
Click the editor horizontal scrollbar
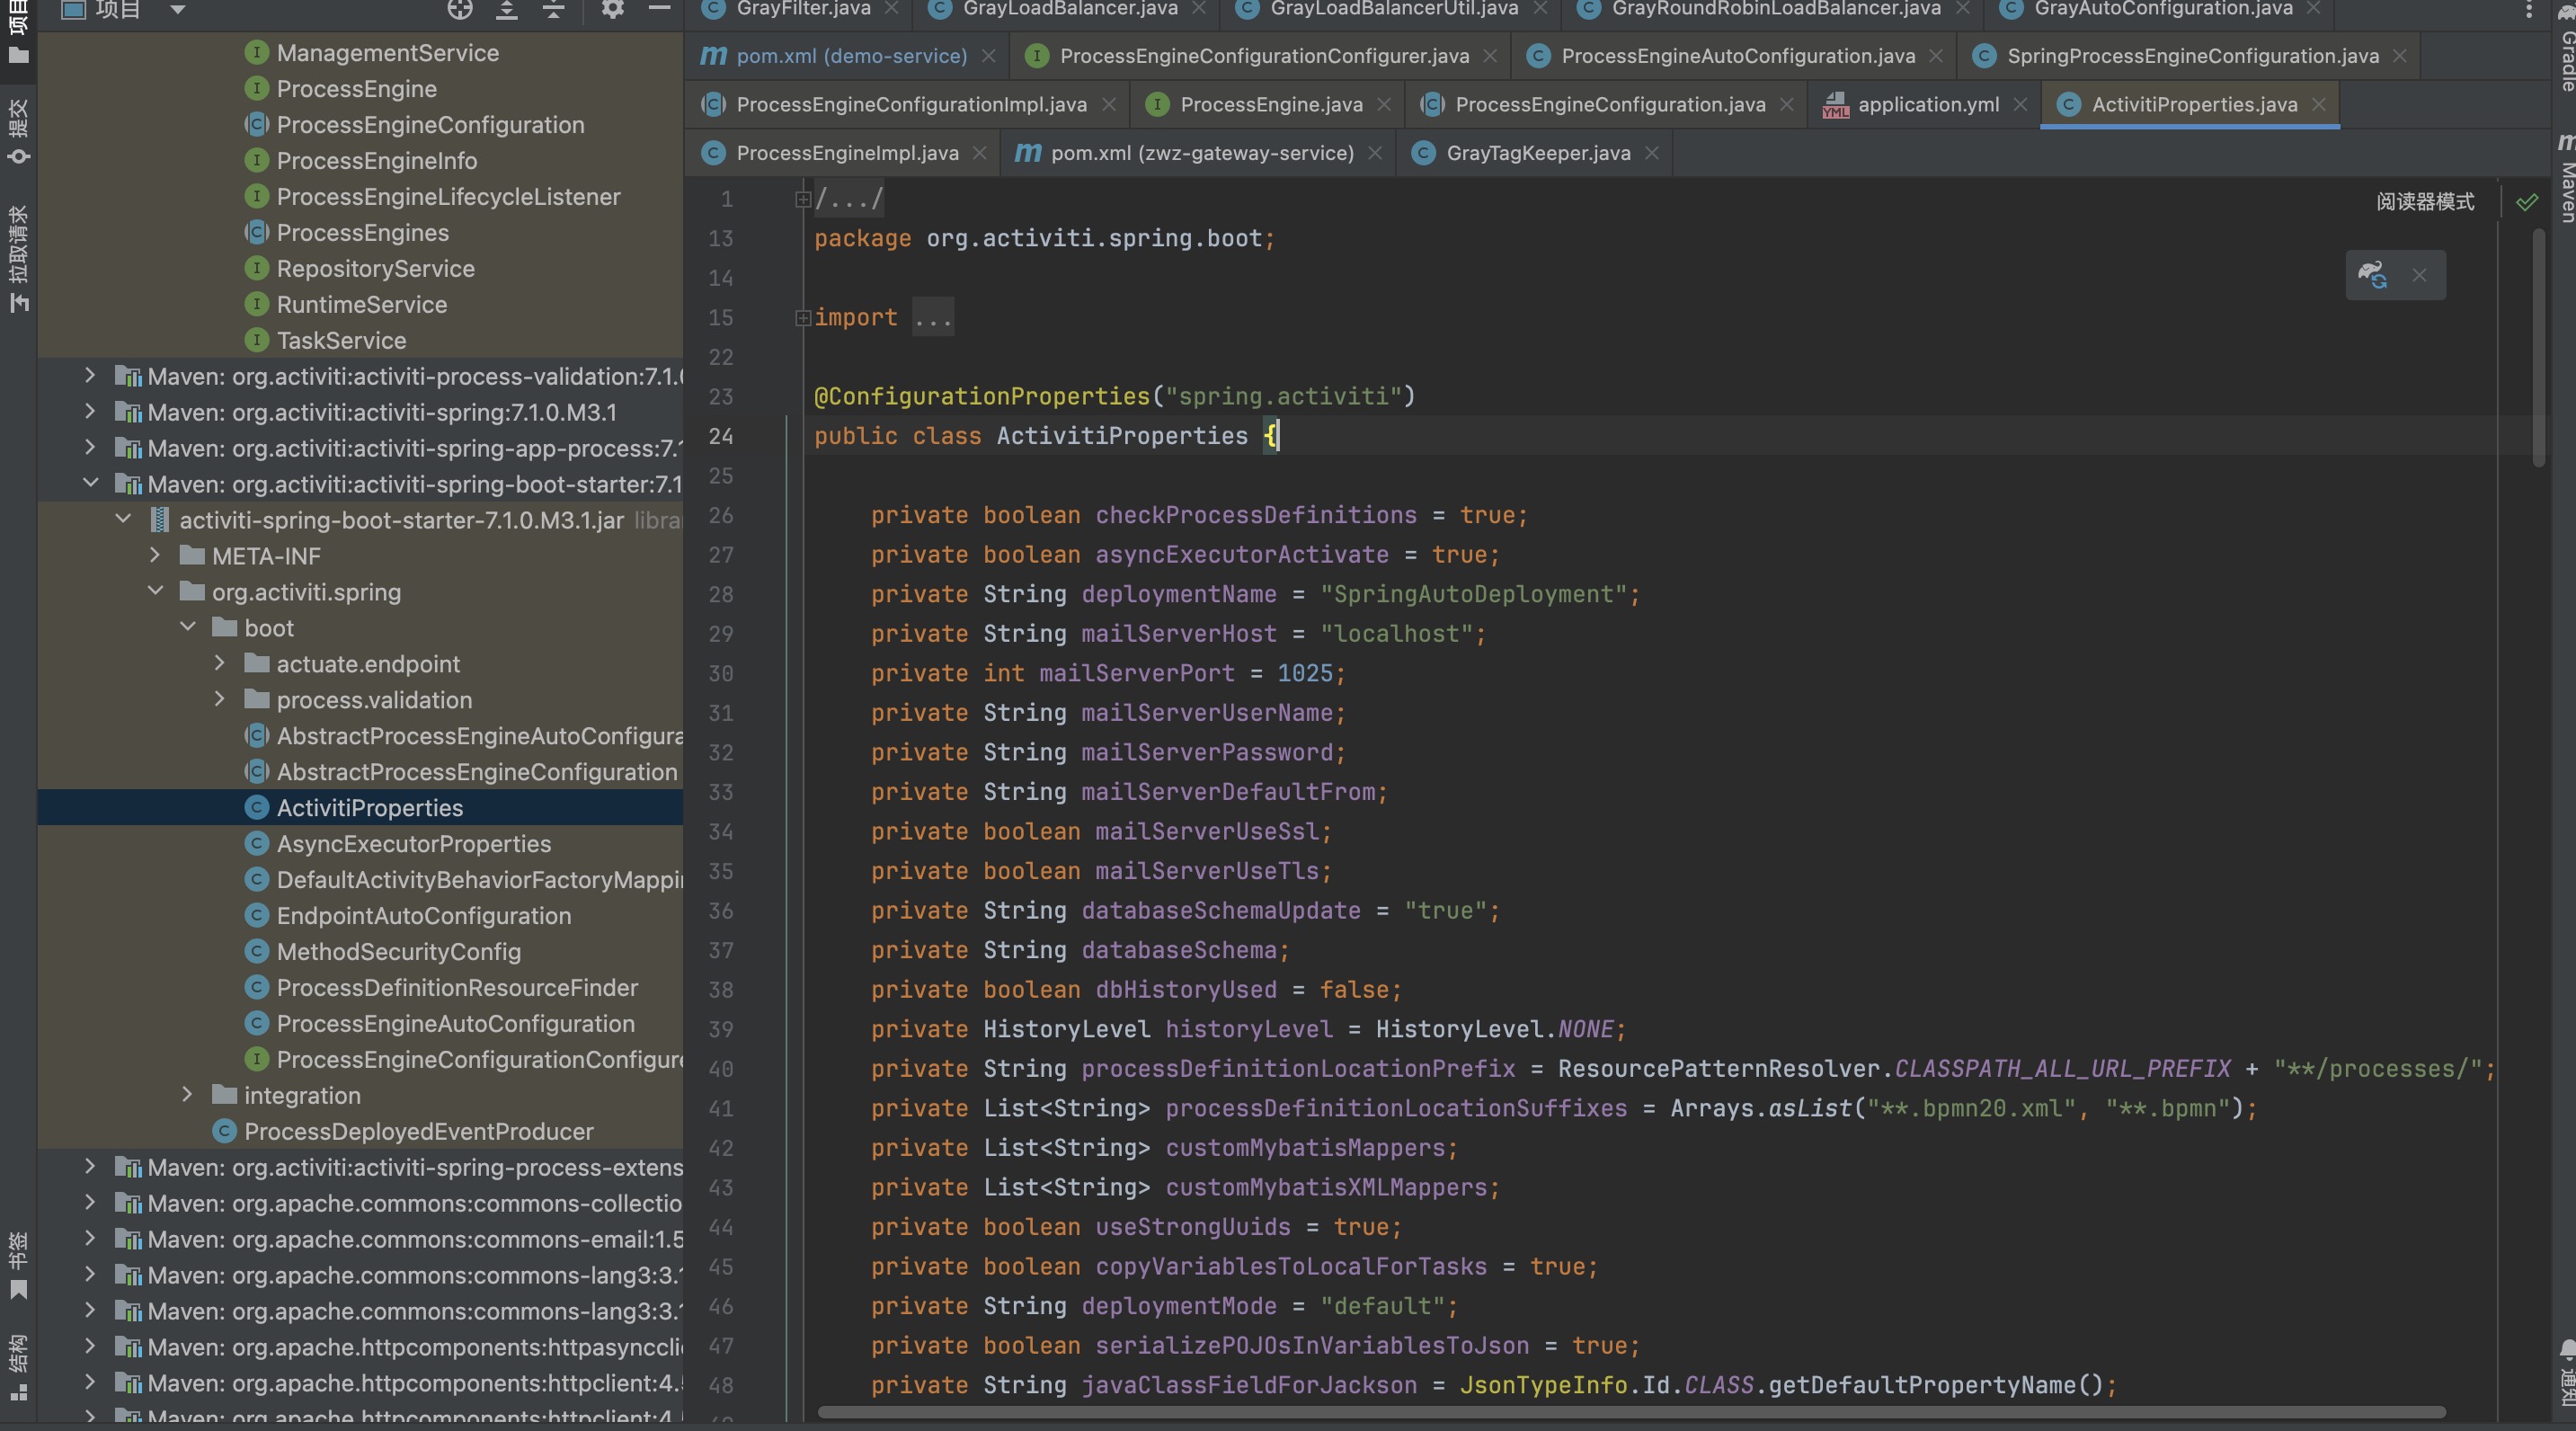pos(1630,1412)
